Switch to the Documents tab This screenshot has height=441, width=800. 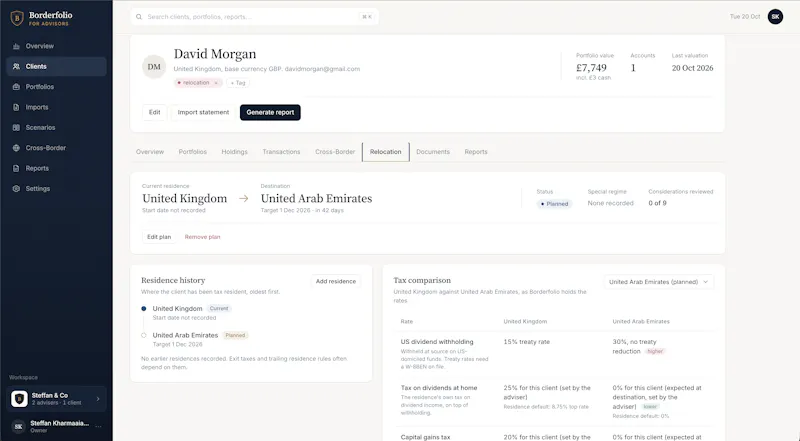point(433,152)
